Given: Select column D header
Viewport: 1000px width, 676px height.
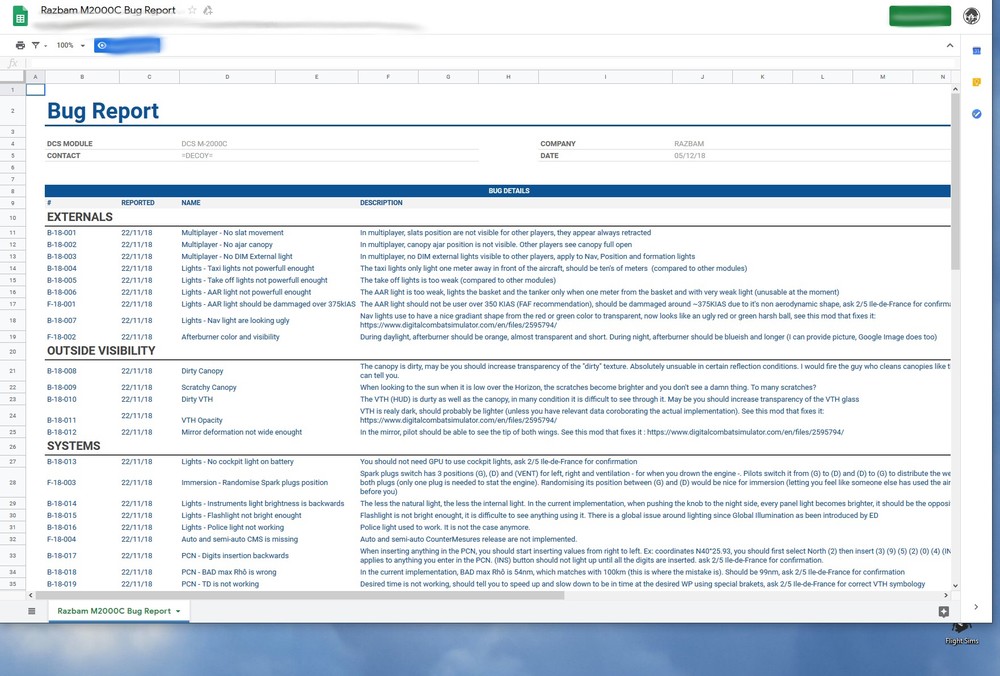Looking at the screenshot, I should point(227,77).
